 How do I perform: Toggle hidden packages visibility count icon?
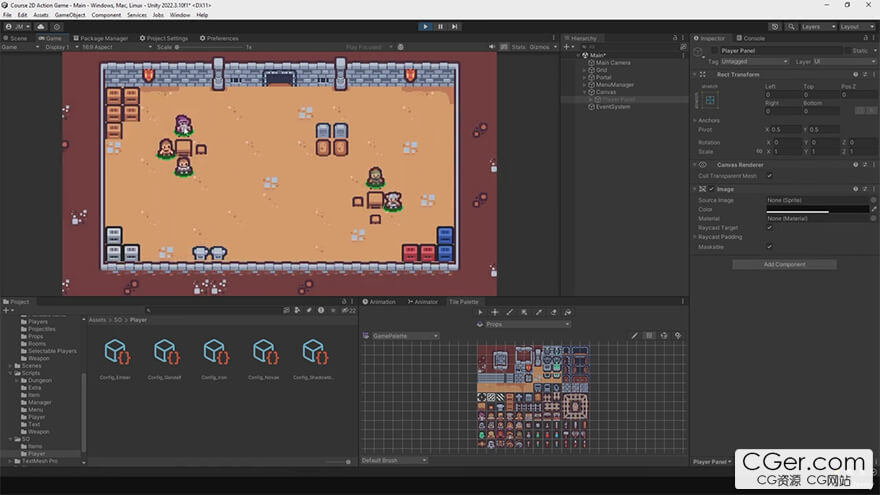click(x=349, y=310)
